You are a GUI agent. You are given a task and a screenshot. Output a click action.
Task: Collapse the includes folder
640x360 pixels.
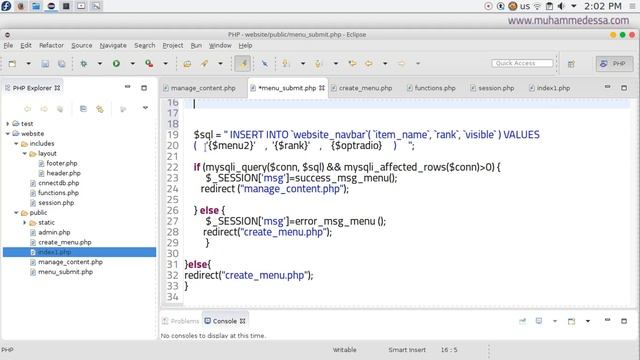16,144
